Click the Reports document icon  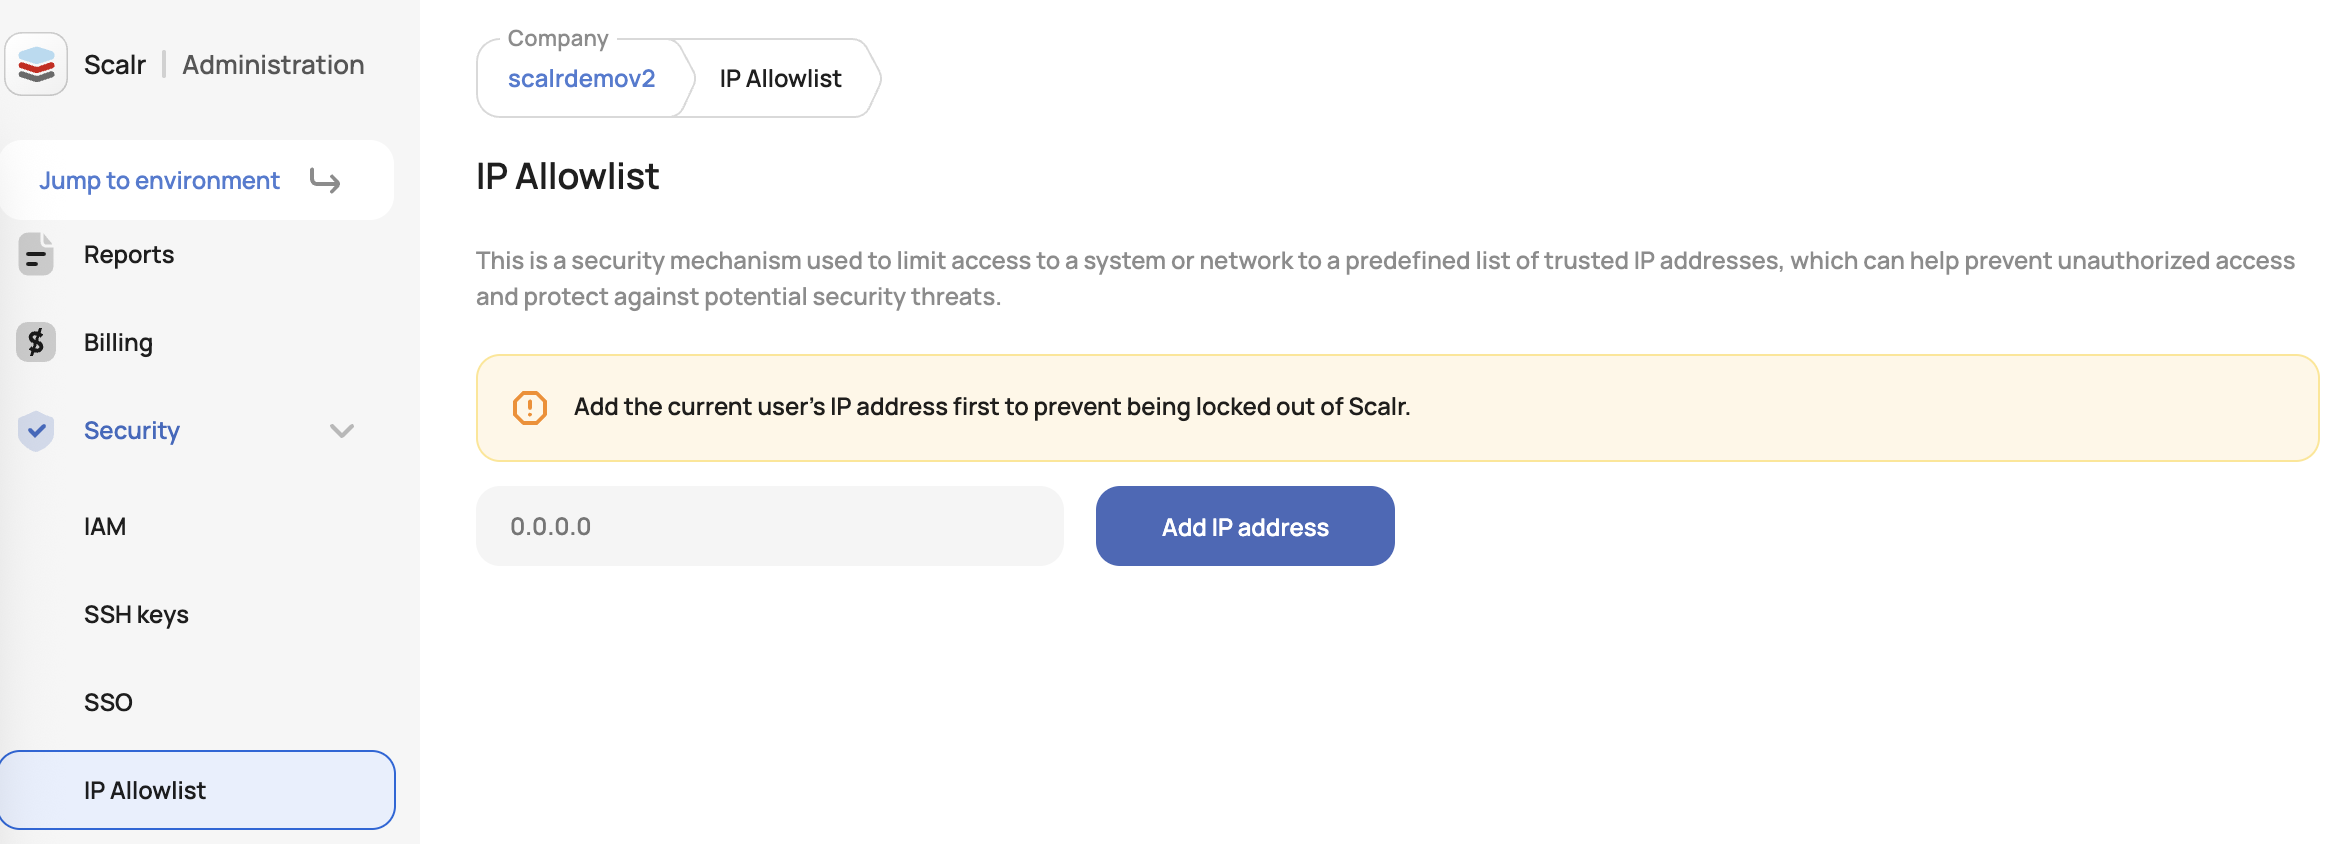pyautogui.click(x=36, y=254)
